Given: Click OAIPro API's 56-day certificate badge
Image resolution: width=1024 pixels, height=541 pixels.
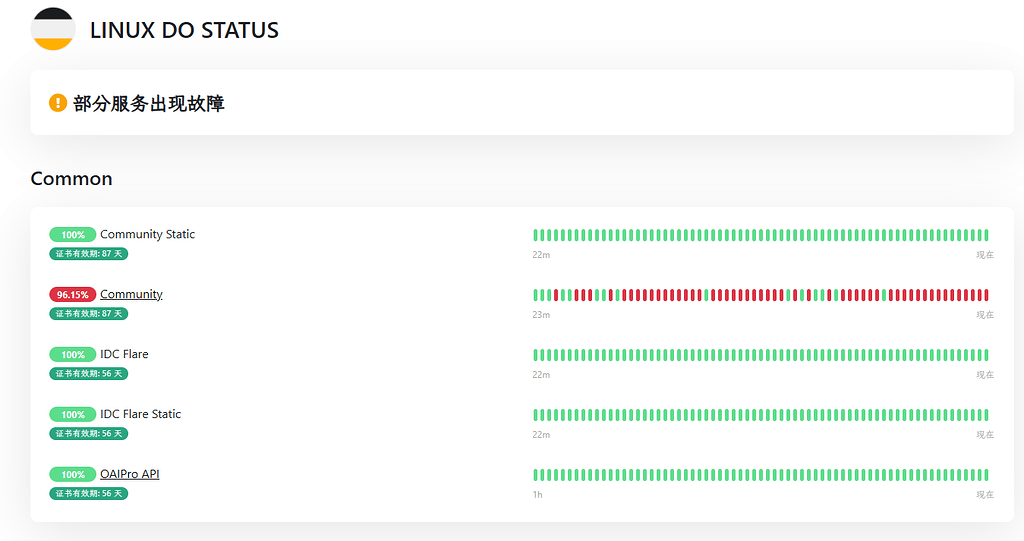Looking at the screenshot, I should (89, 493).
